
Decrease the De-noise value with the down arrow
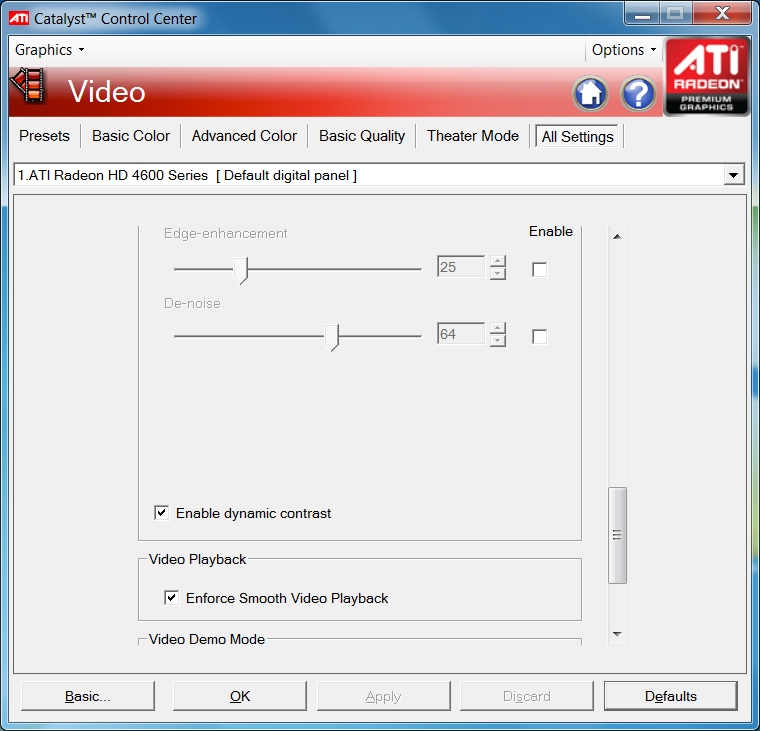coord(498,340)
